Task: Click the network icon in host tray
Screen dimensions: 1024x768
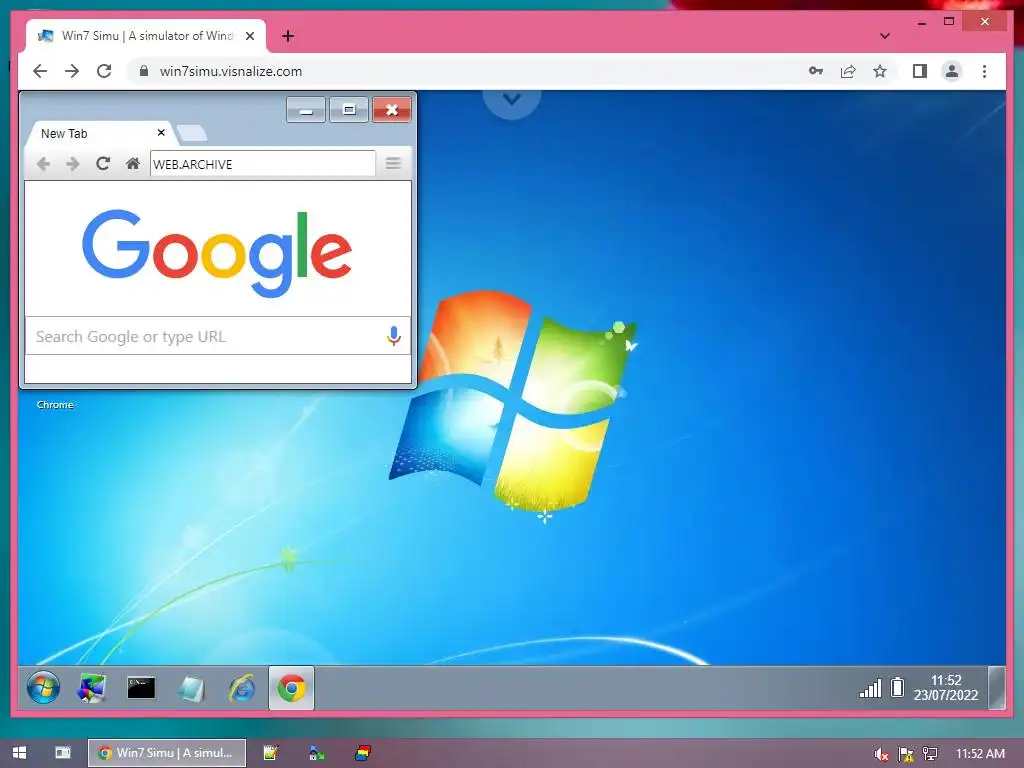Action: (x=930, y=754)
